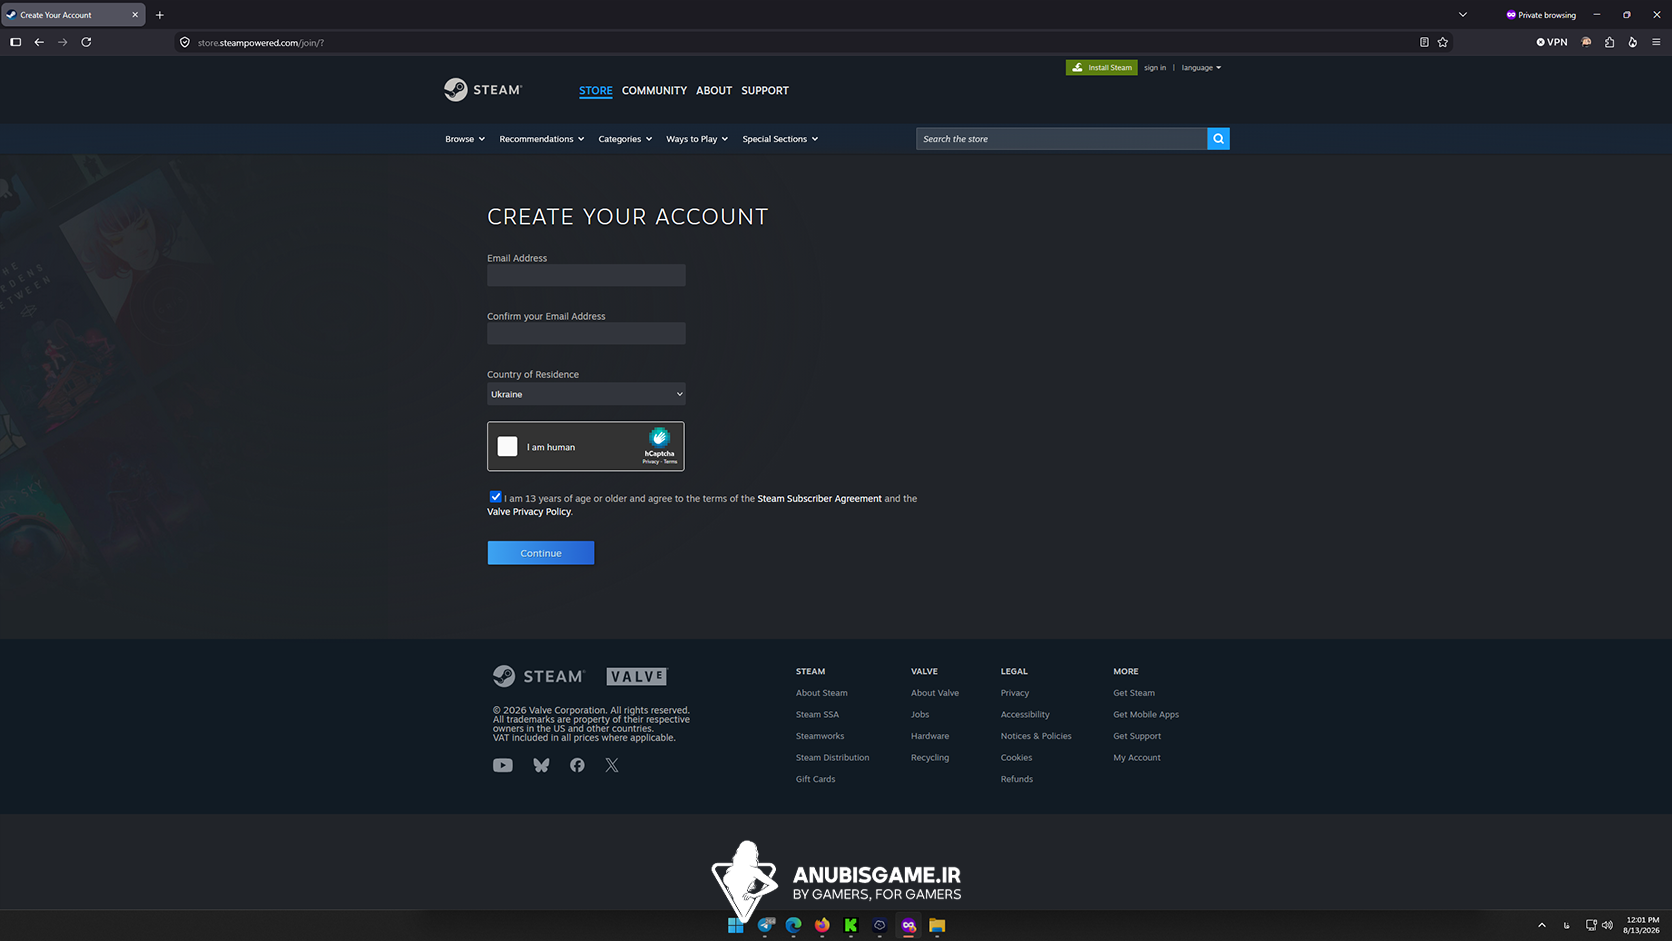1672x941 pixels.
Task: Open the Refunds footer link
Action: 1017,779
